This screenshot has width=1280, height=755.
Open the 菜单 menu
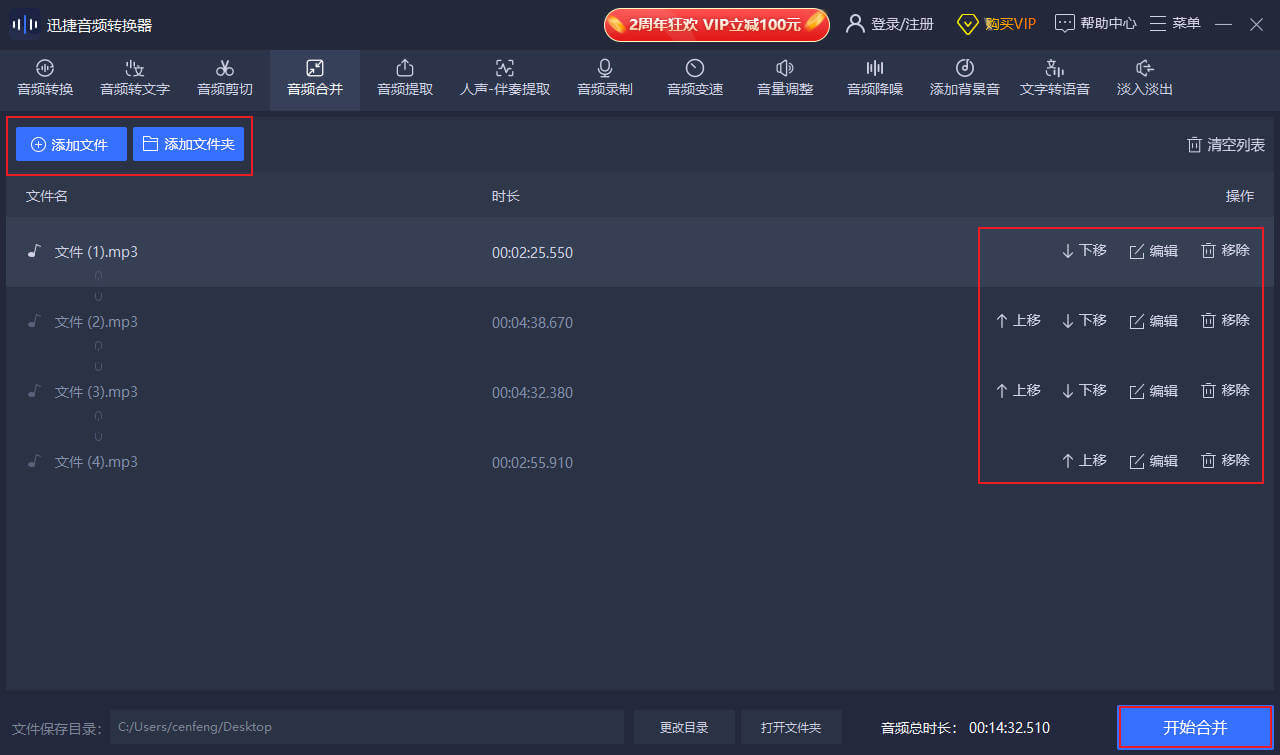pos(1175,24)
